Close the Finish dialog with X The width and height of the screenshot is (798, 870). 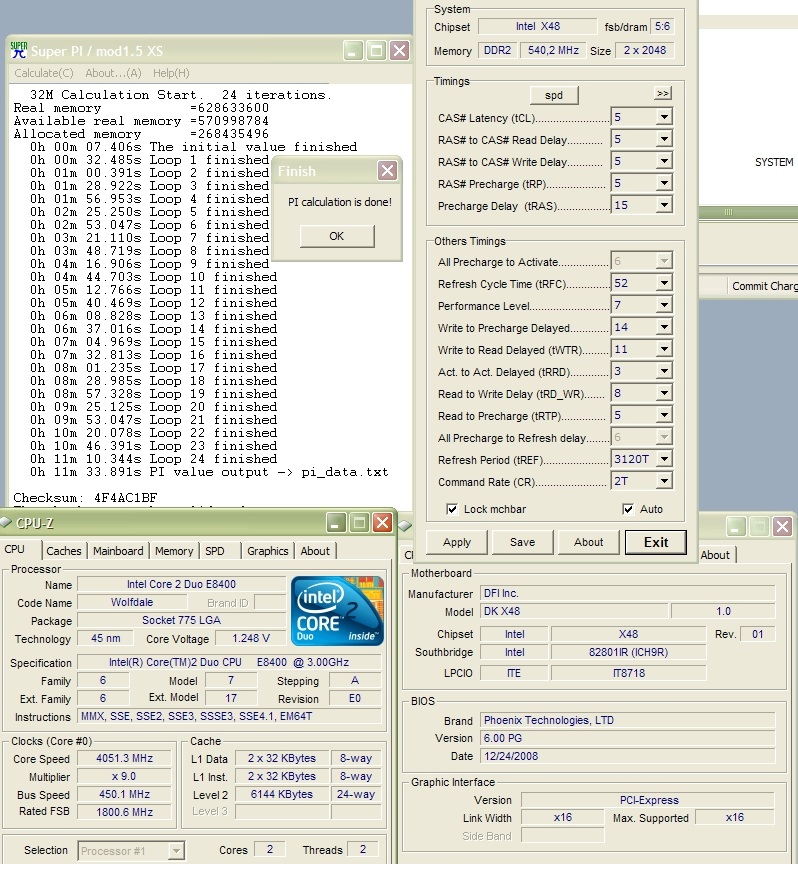[387, 171]
